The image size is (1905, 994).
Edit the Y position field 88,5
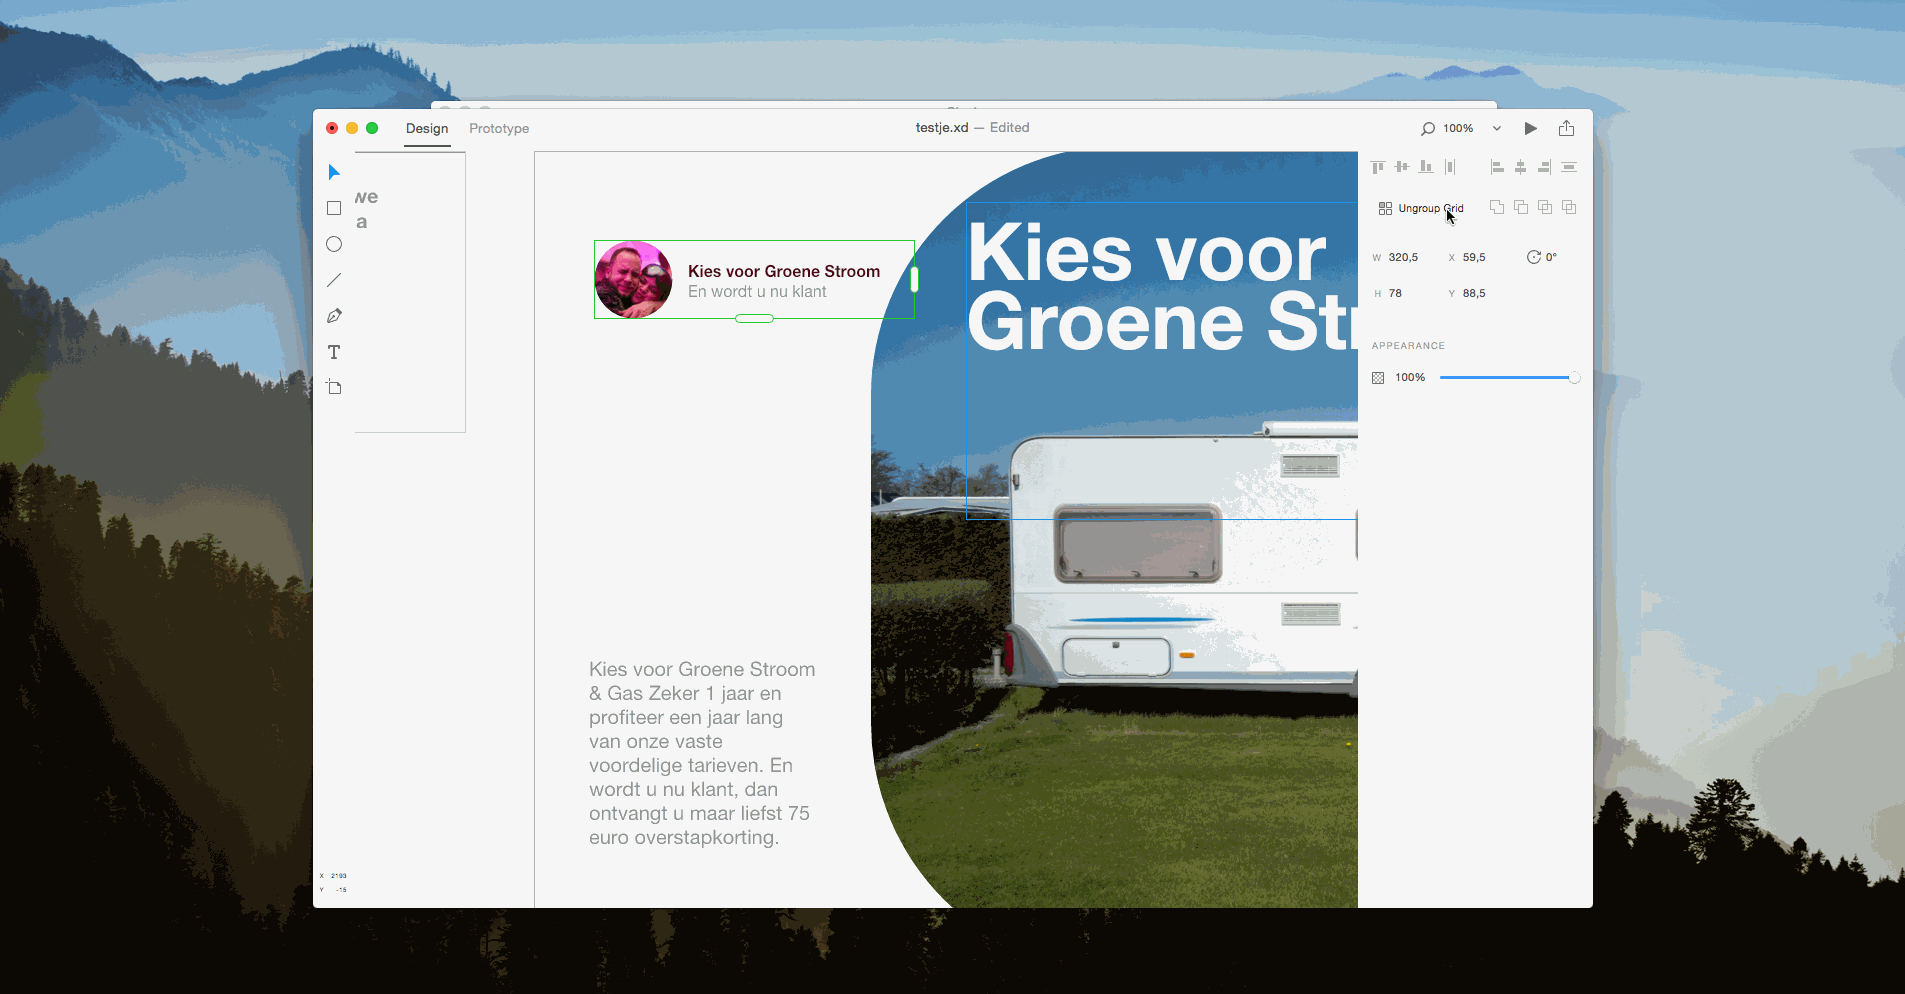click(1474, 293)
